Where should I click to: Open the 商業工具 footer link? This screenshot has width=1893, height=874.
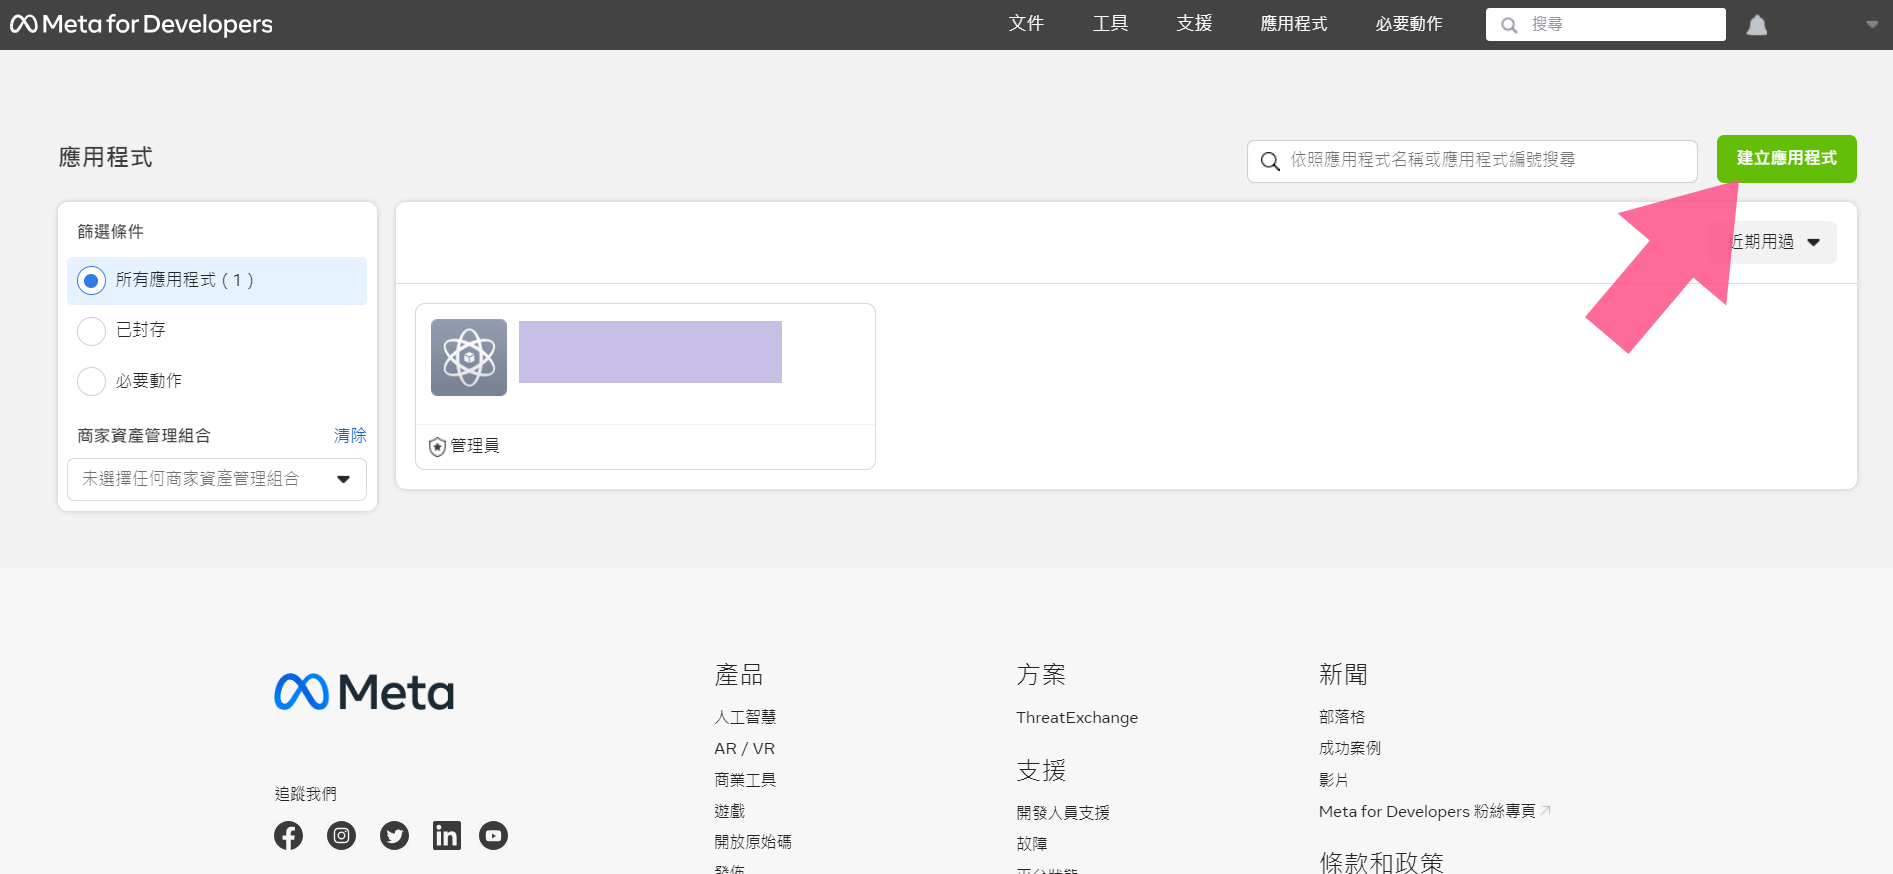[745, 780]
